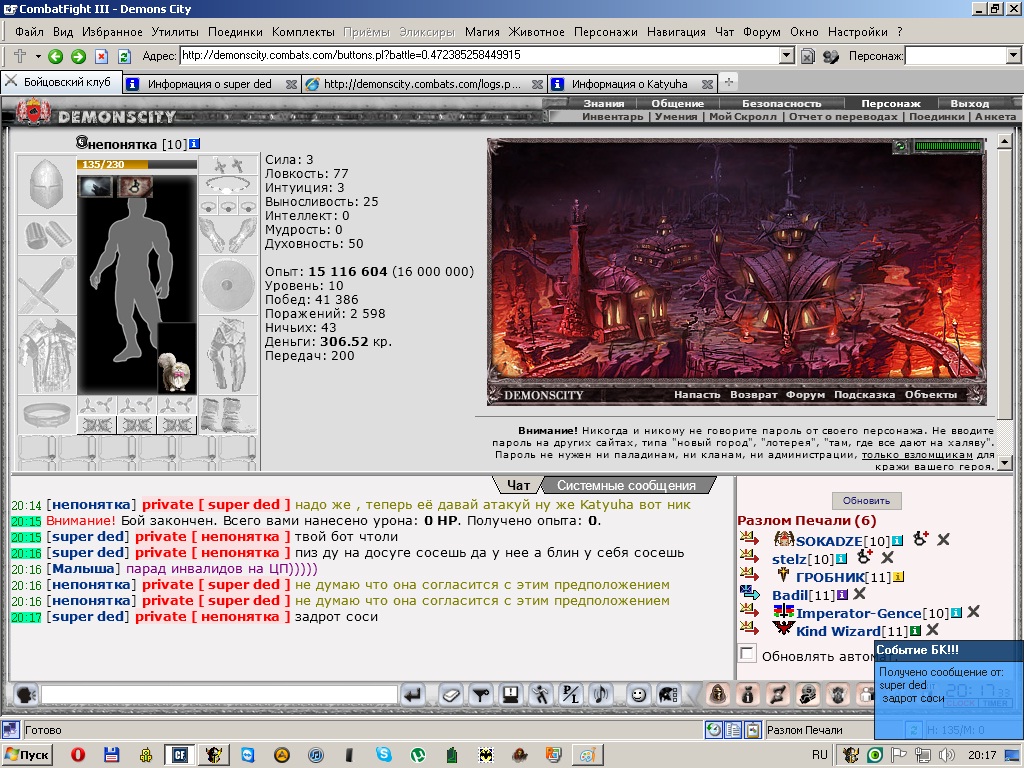Open the smiley emoticons picker
The image size is (1024, 768).
coord(638,695)
